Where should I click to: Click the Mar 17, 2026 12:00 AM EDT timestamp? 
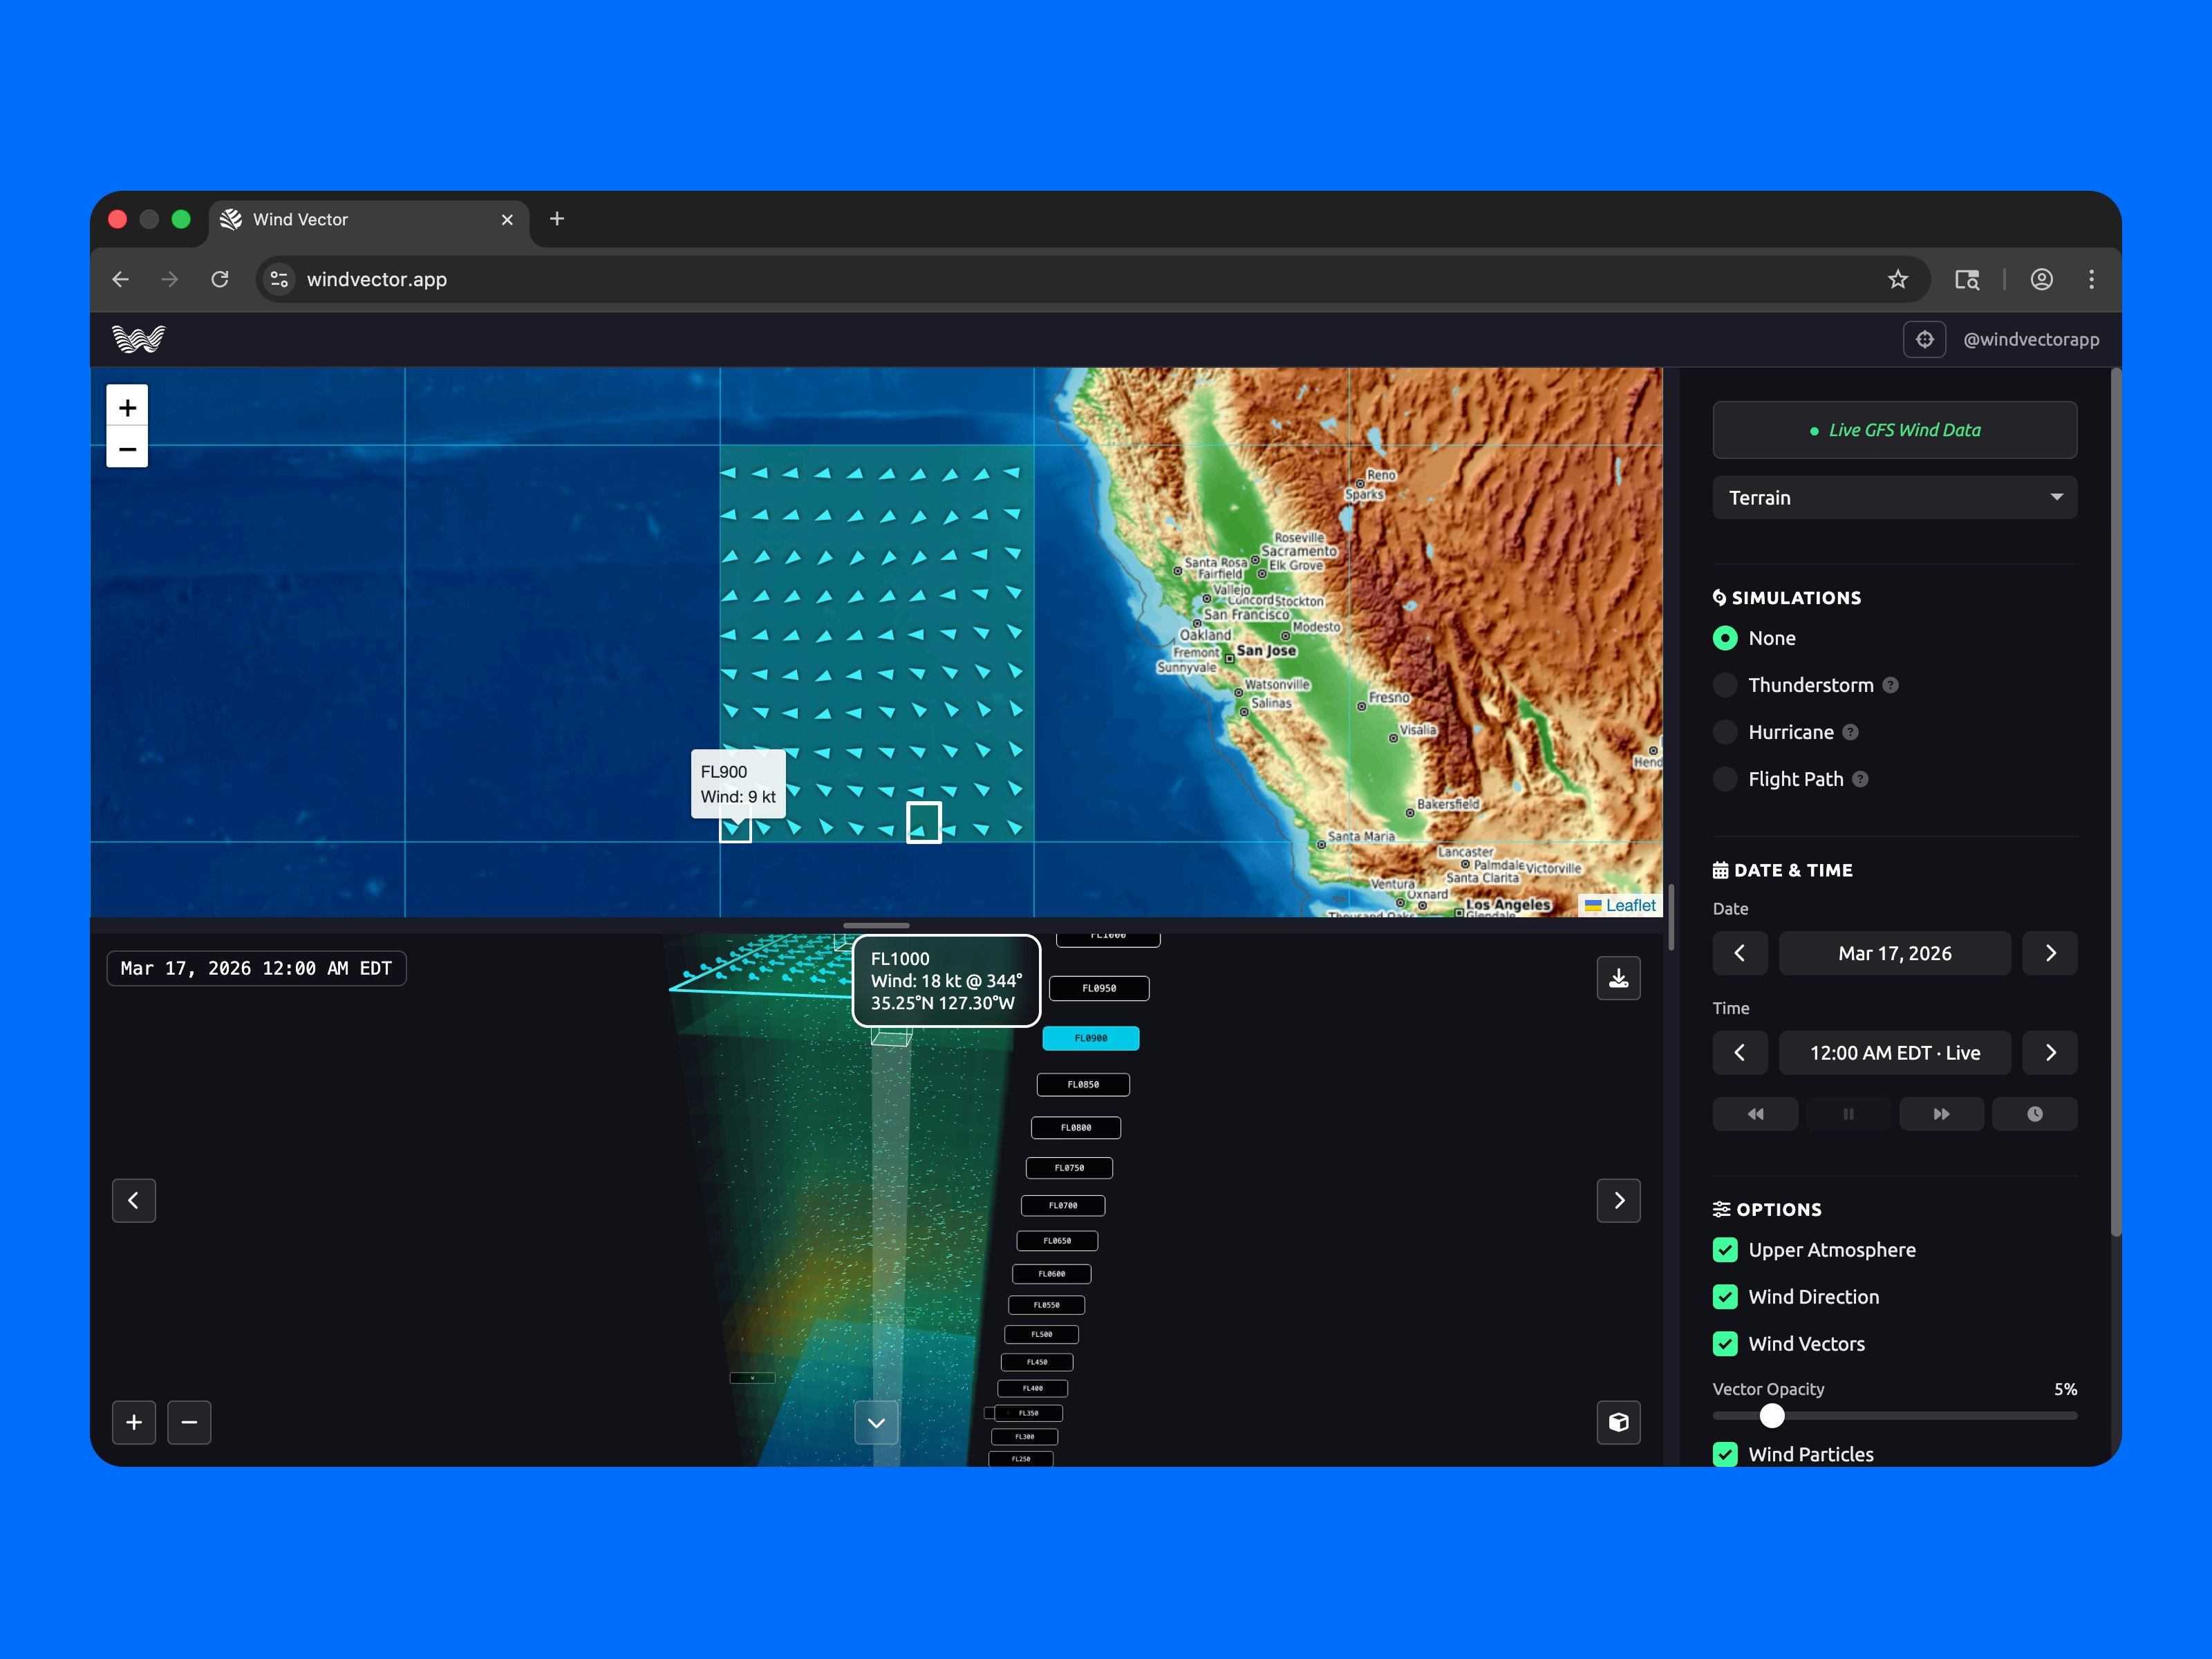coord(256,968)
